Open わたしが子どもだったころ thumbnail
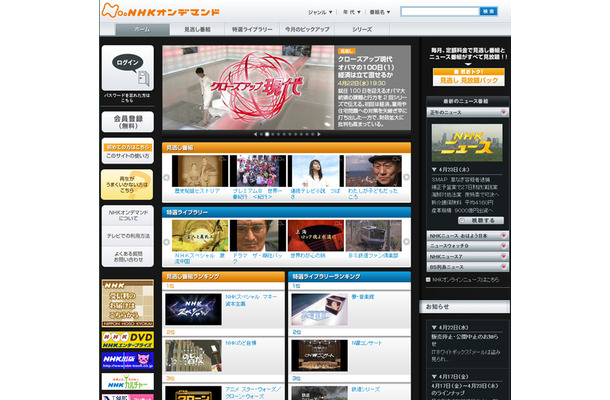Screen dimensions: 610x400 [373, 171]
